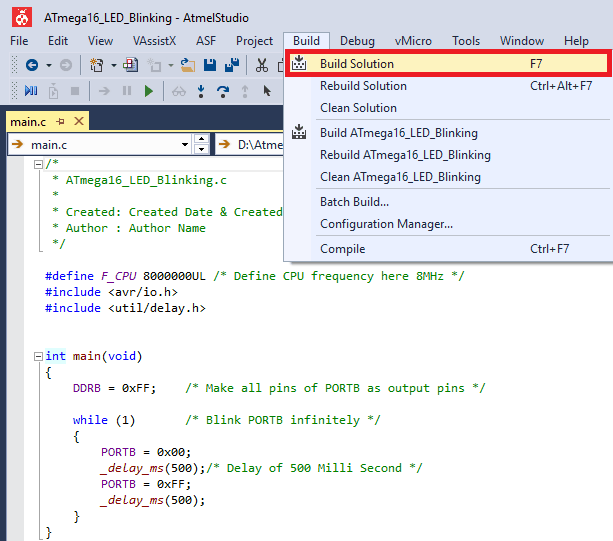Open the main.c navigation combo dropdown
The image size is (613, 541).
(185, 145)
